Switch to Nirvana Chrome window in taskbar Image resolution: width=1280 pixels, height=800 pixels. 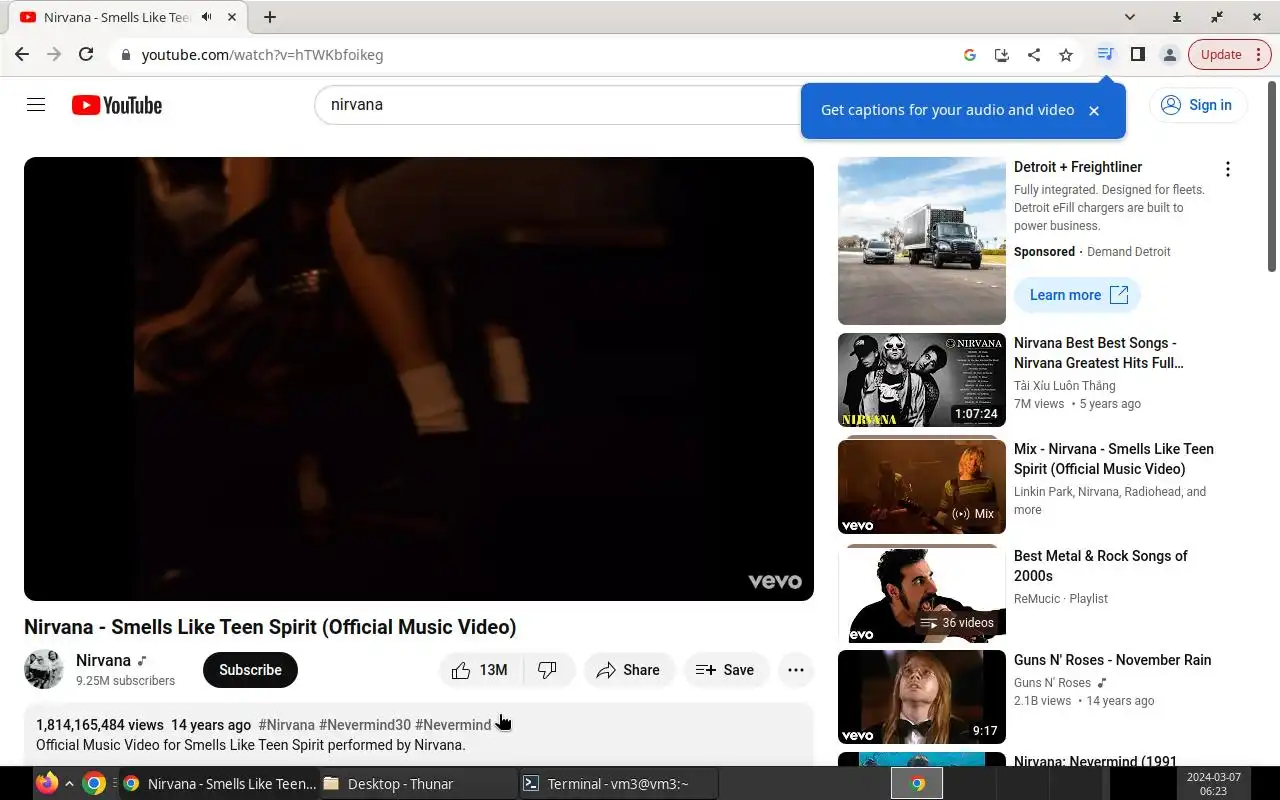(218, 784)
